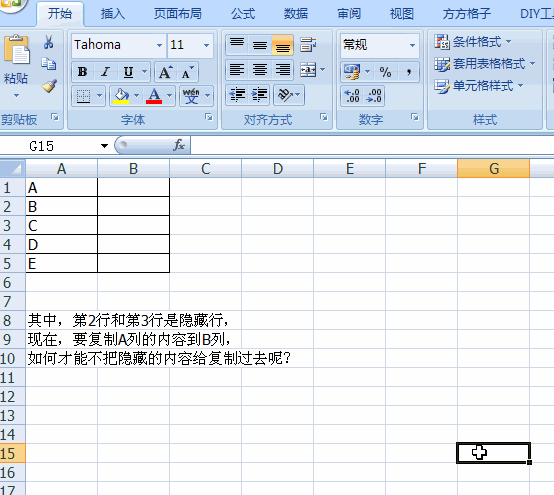Apply the yellow fill color bucket
This screenshot has height=495, width=554.
coord(121,95)
